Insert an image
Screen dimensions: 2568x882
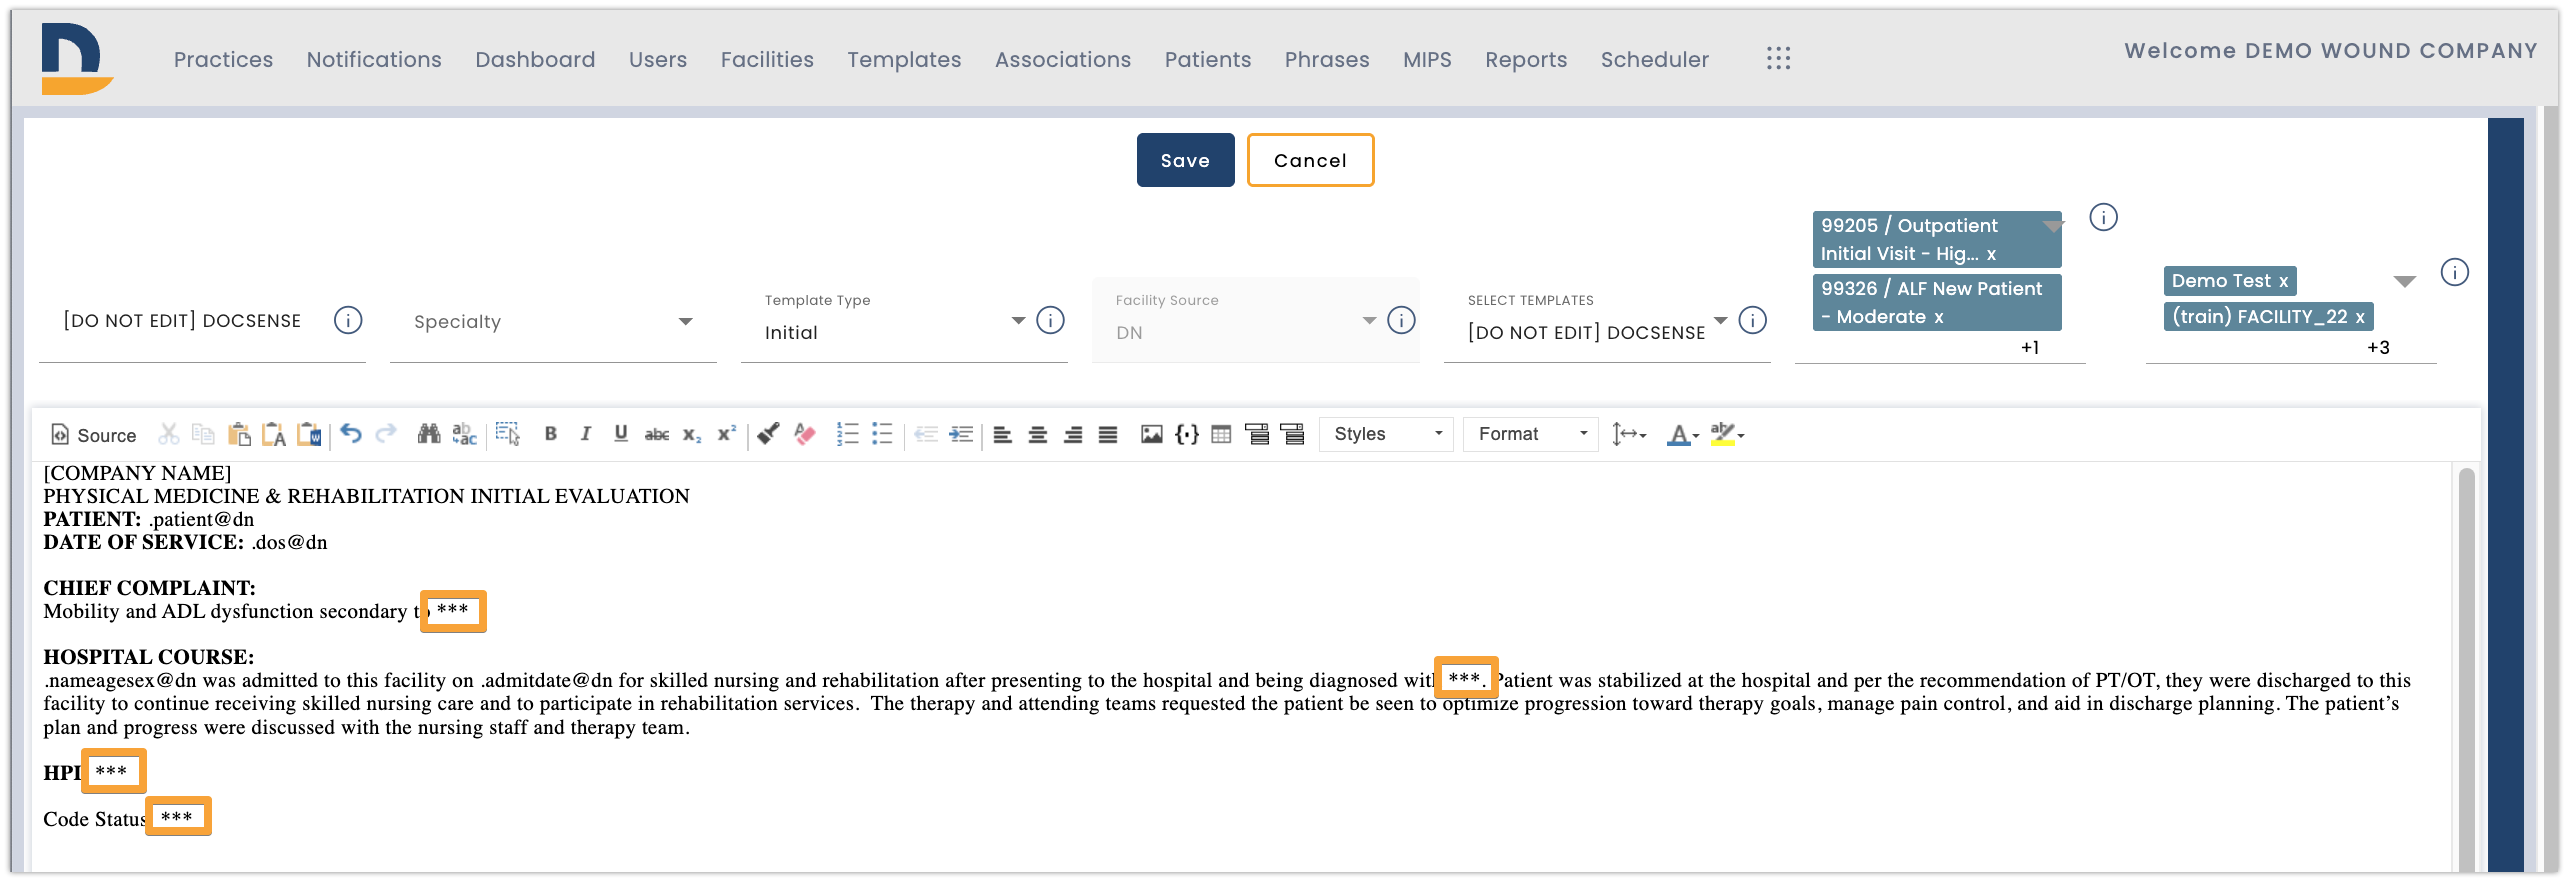point(1152,434)
